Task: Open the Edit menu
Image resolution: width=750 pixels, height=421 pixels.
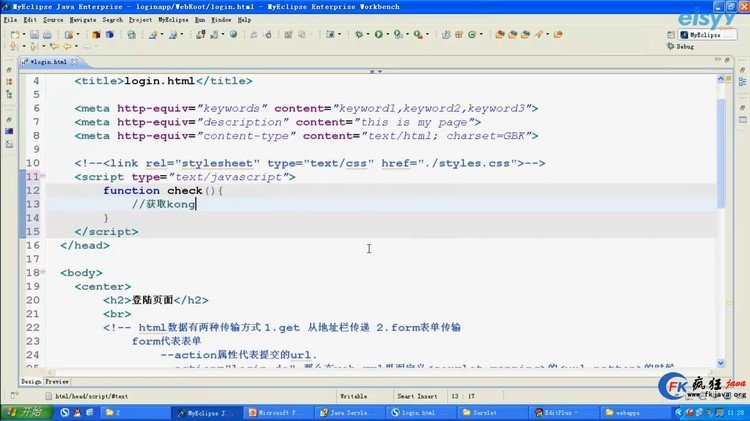Action: (x=30, y=20)
